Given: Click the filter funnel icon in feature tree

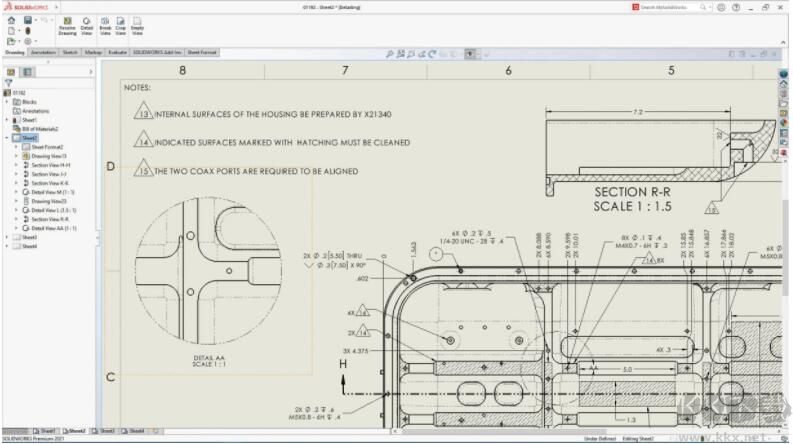Looking at the screenshot, I should click(7, 82).
